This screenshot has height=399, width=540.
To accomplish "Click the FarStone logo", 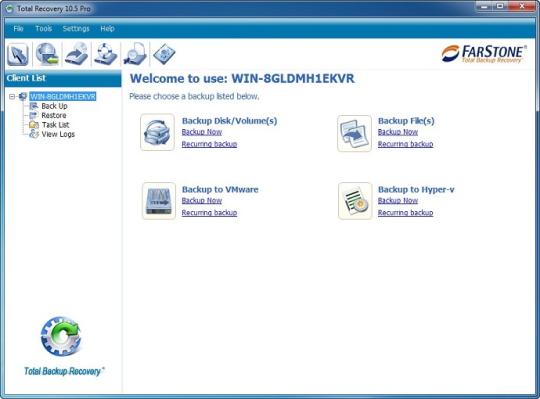I will (484, 54).
